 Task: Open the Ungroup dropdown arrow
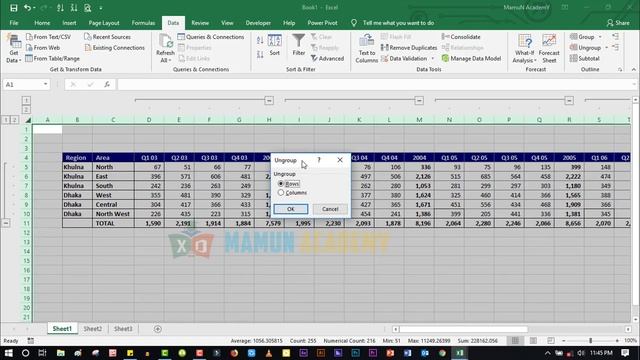coord(607,48)
